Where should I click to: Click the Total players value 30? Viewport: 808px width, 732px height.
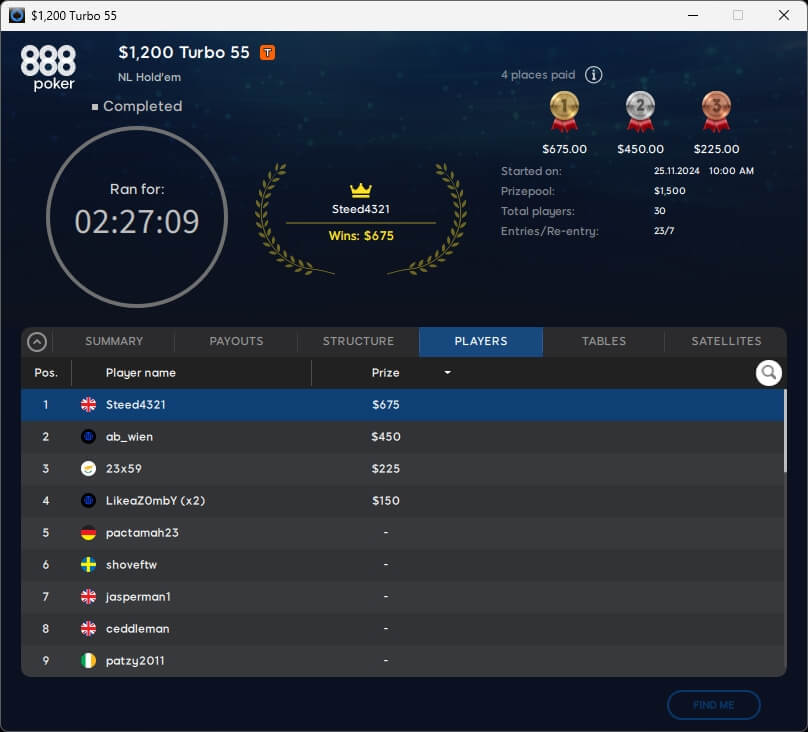(660, 211)
